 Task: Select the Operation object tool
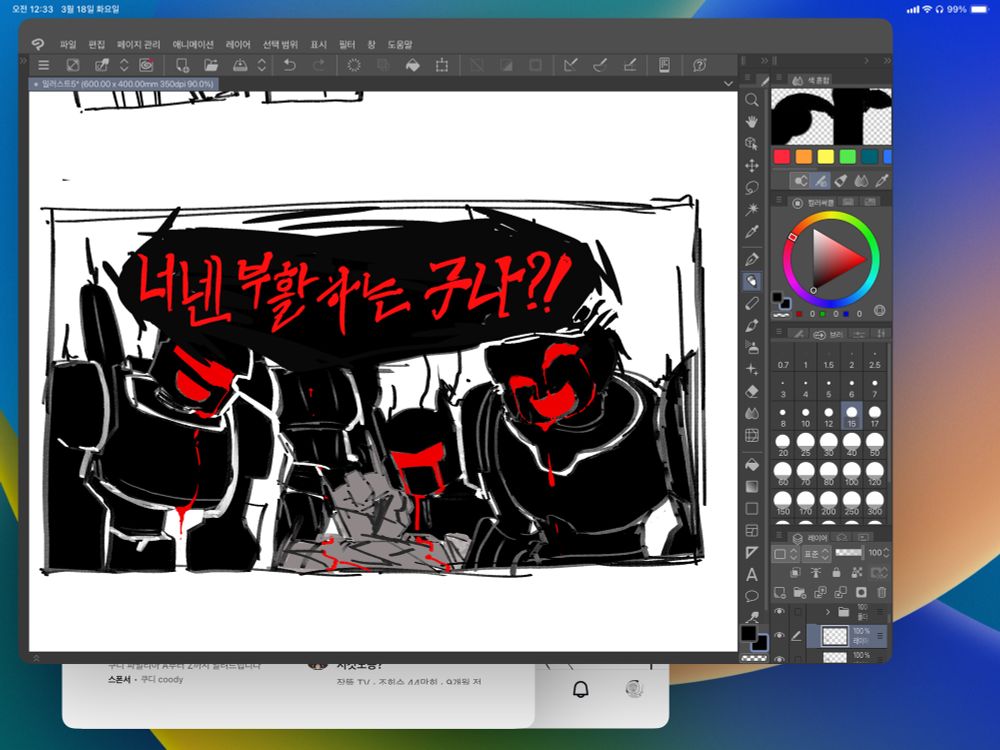752,143
